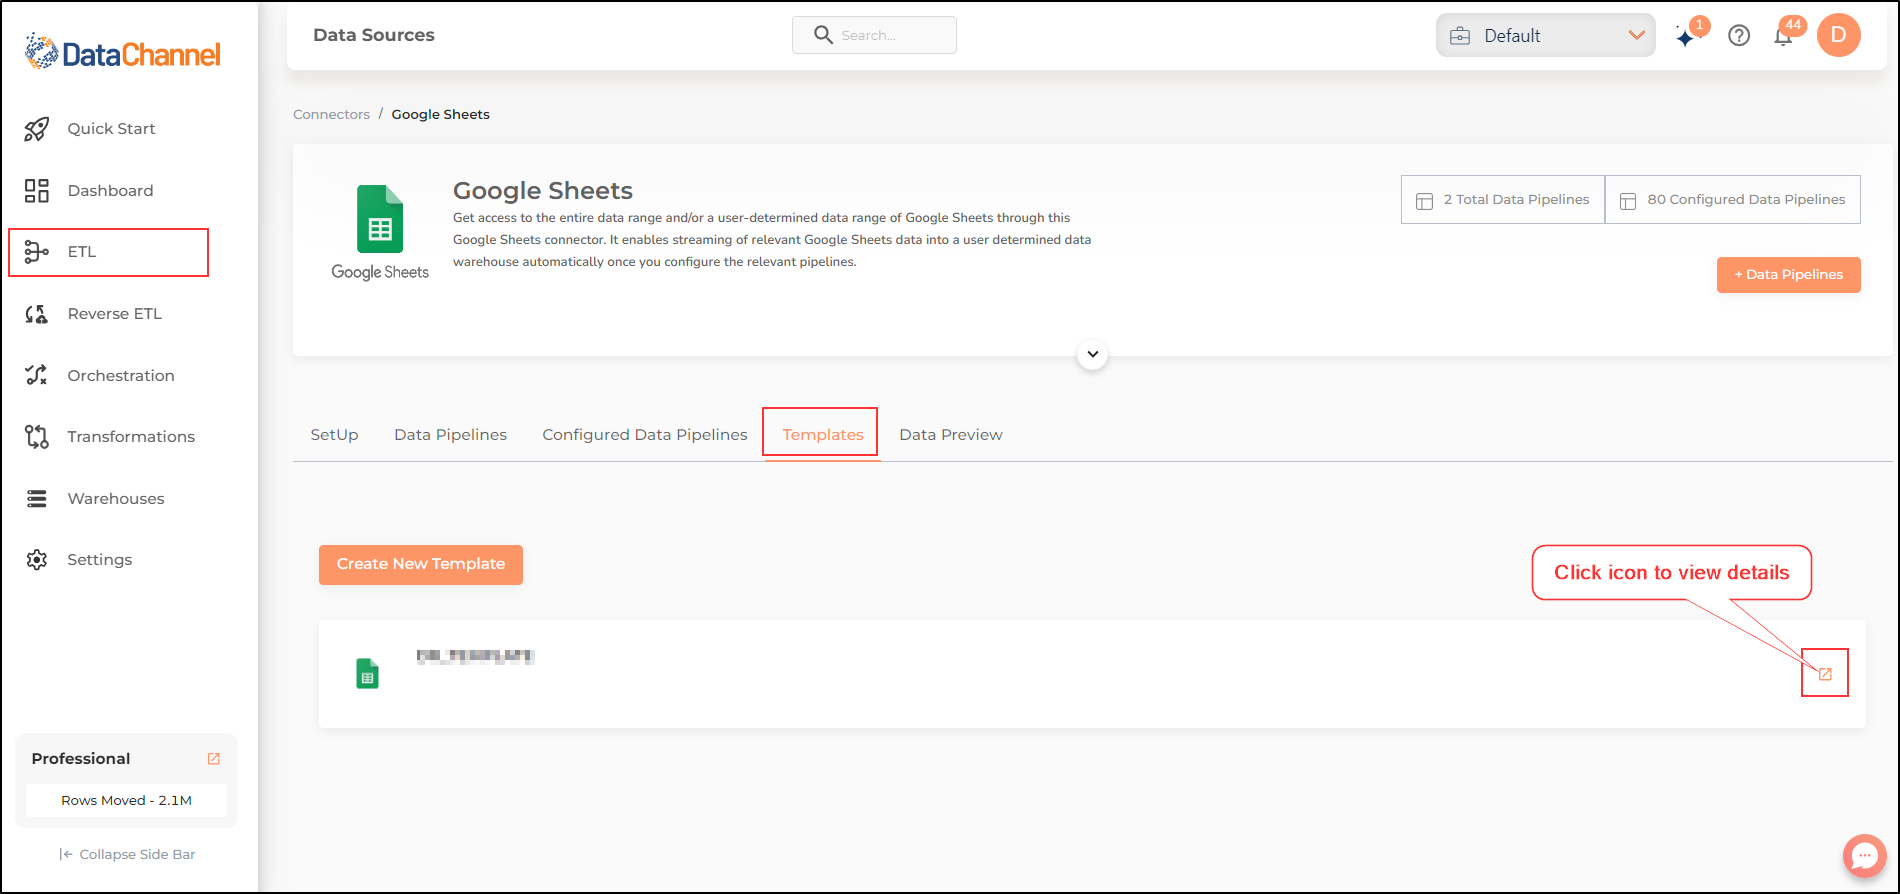Click the Warehouses stack icon
The image size is (1900, 894).
coord(37,498)
